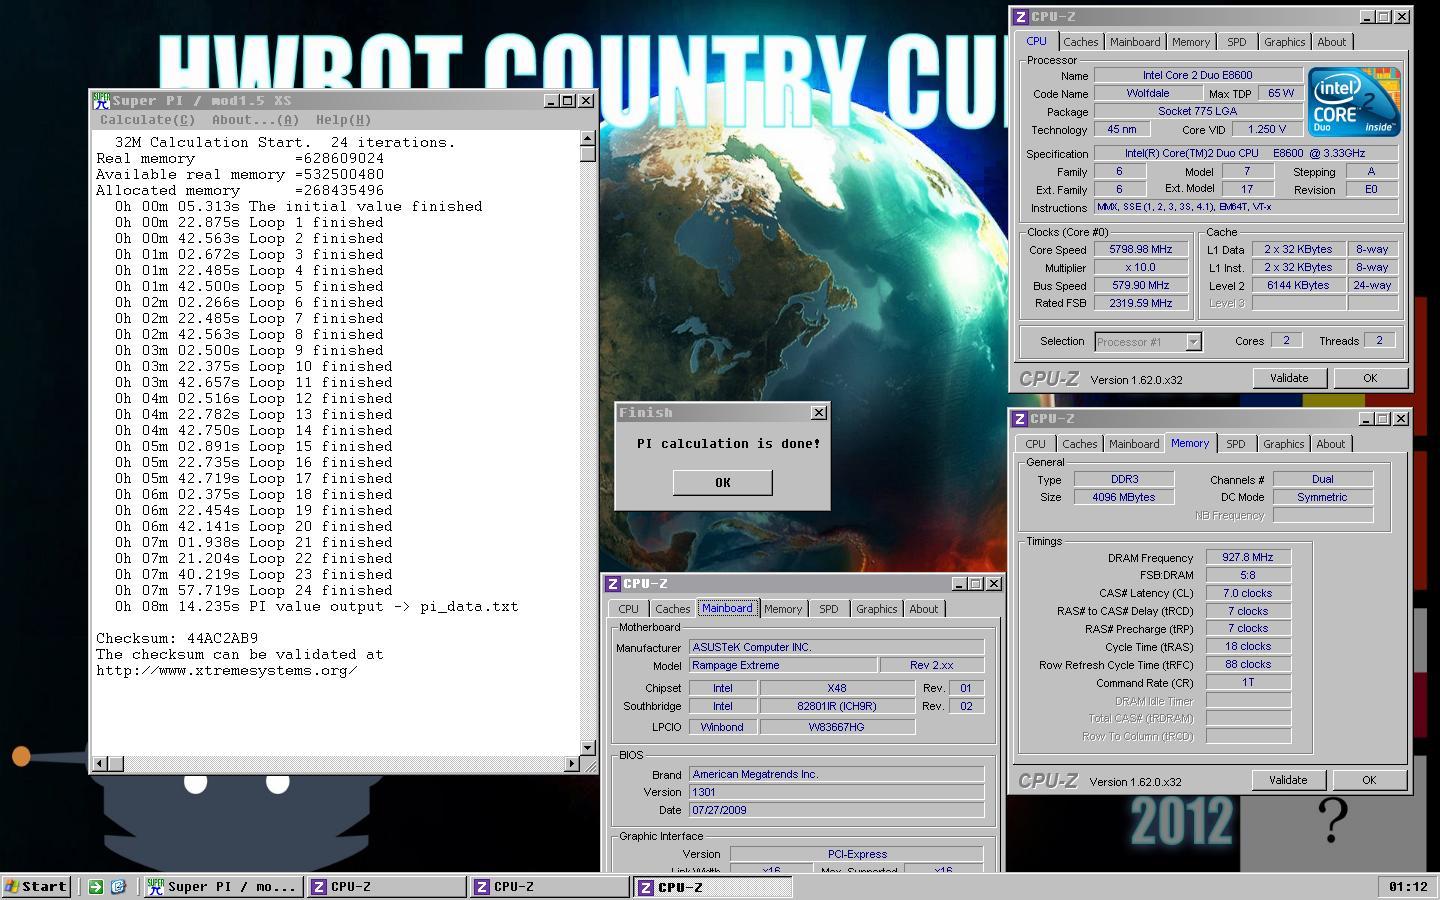Click the CAS# Latency value 7.0 clocks
This screenshot has height=900, width=1440.
click(1248, 593)
